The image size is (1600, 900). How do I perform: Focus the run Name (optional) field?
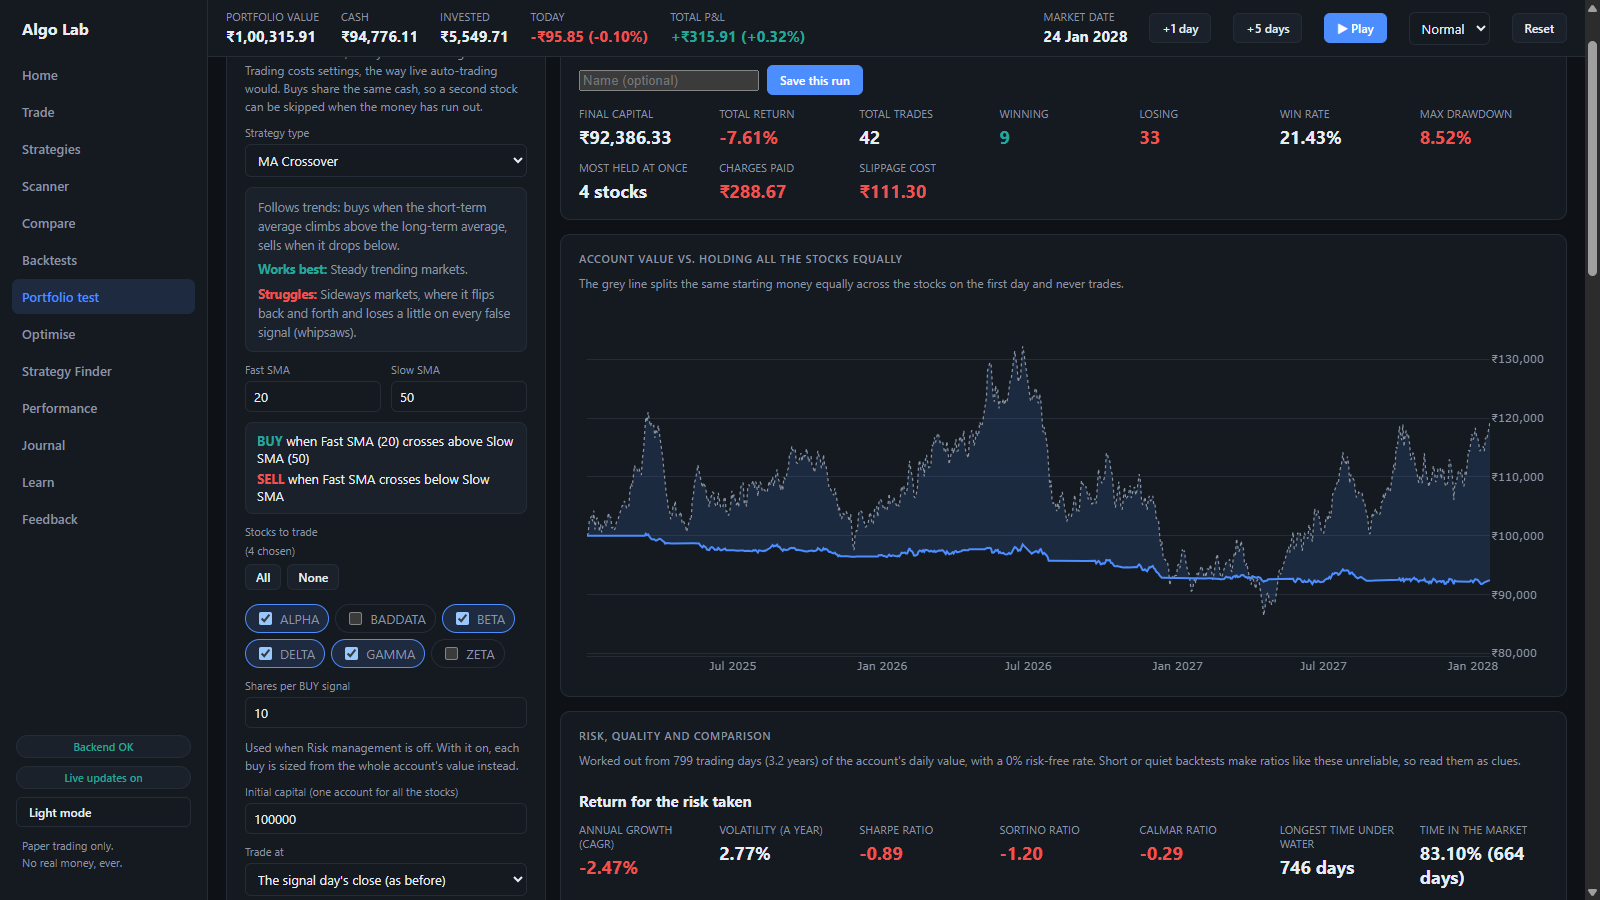[x=669, y=80]
